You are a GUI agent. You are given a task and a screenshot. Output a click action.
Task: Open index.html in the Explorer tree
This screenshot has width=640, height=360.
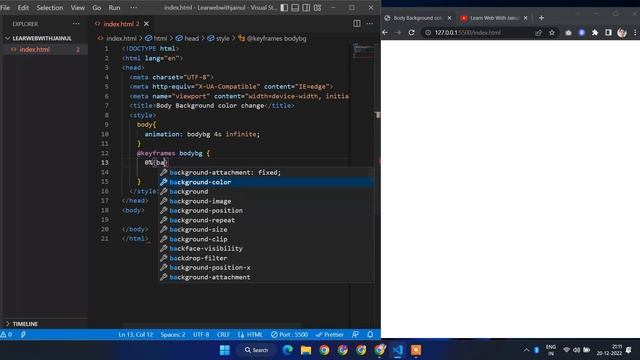45,49
